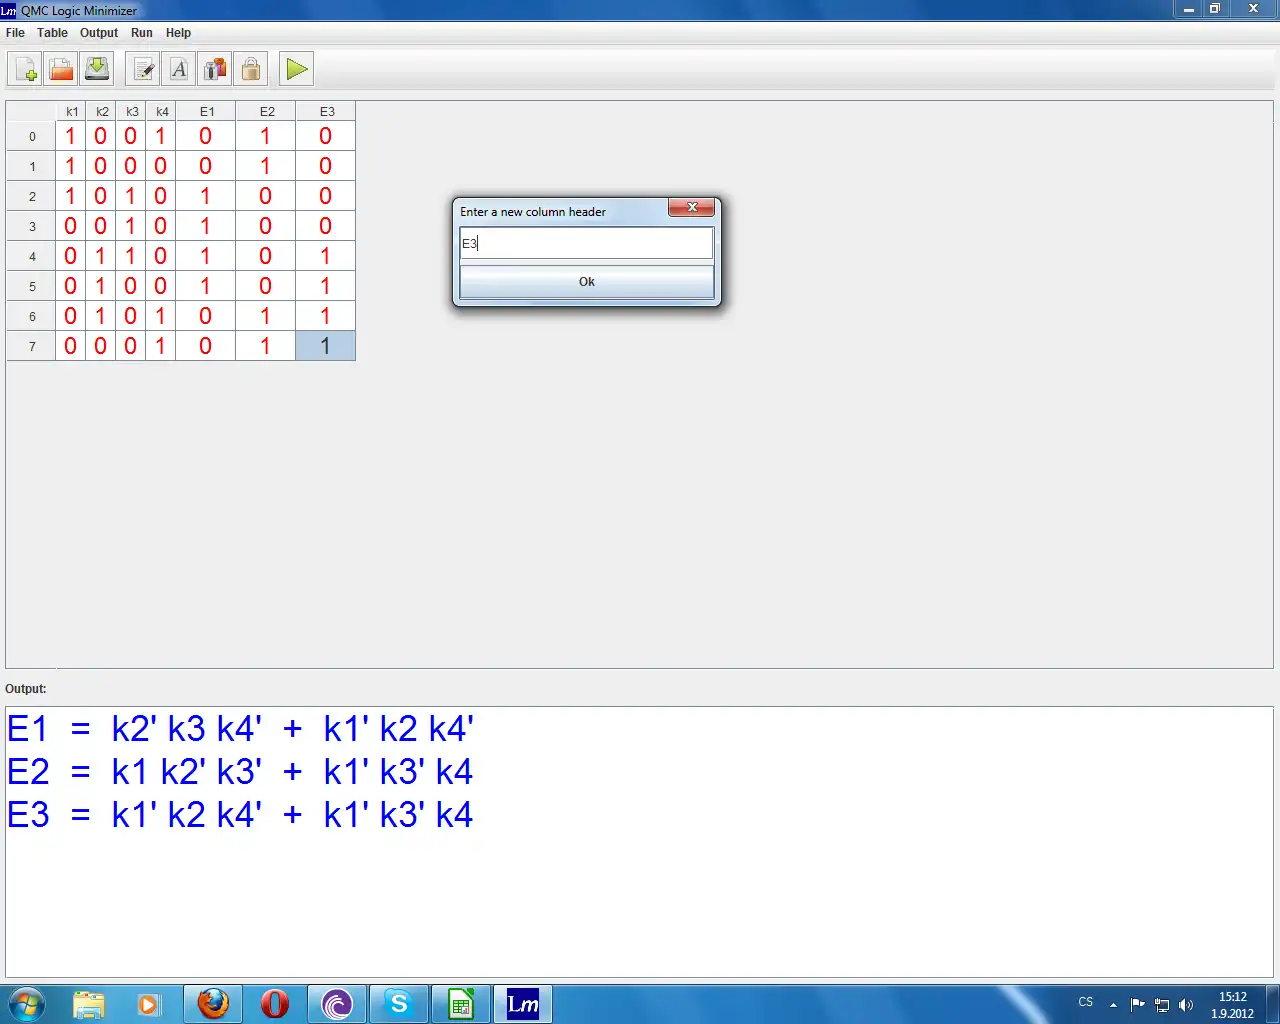1280x1024 pixels.
Task: Select row header 0
Action: (32, 136)
